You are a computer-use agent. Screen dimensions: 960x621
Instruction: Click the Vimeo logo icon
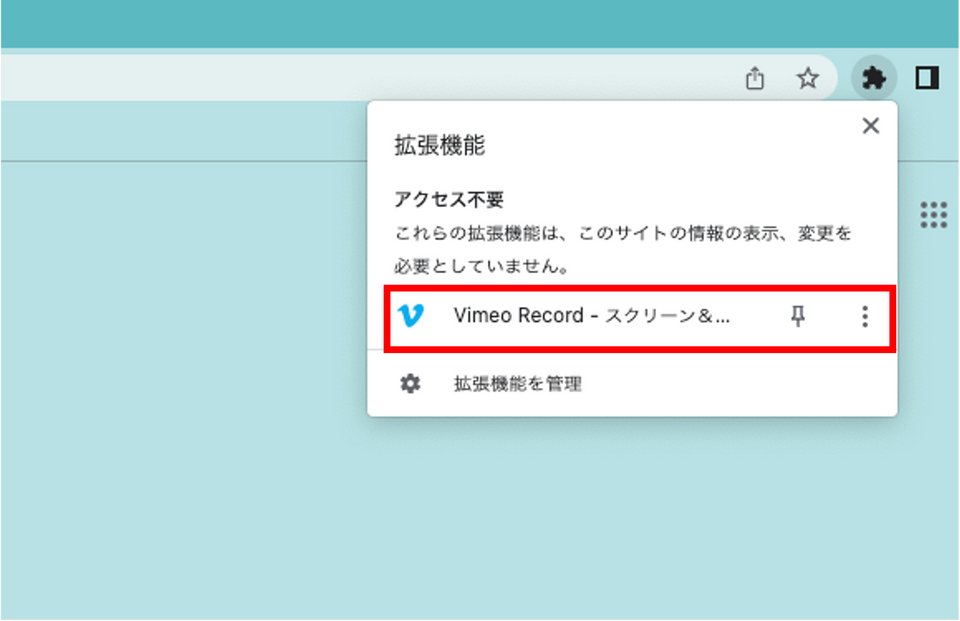point(410,316)
